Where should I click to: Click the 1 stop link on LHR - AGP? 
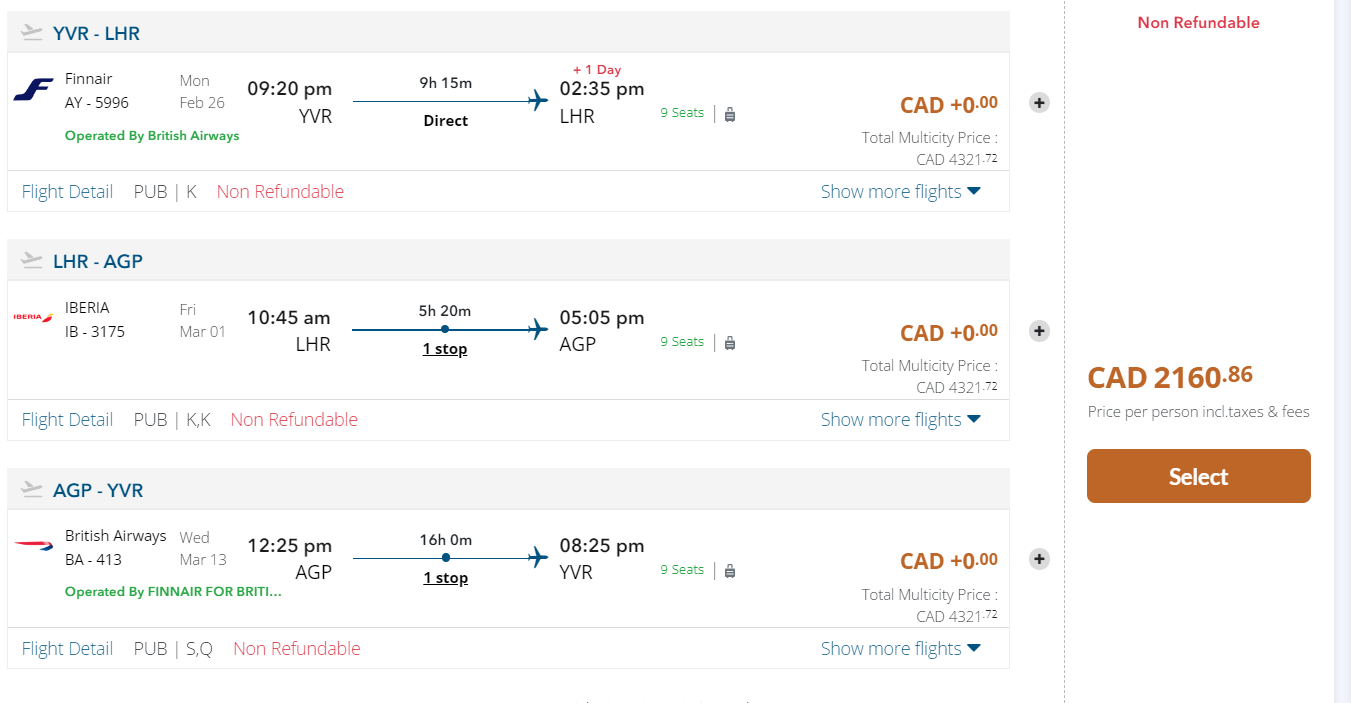pyautogui.click(x=445, y=349)
